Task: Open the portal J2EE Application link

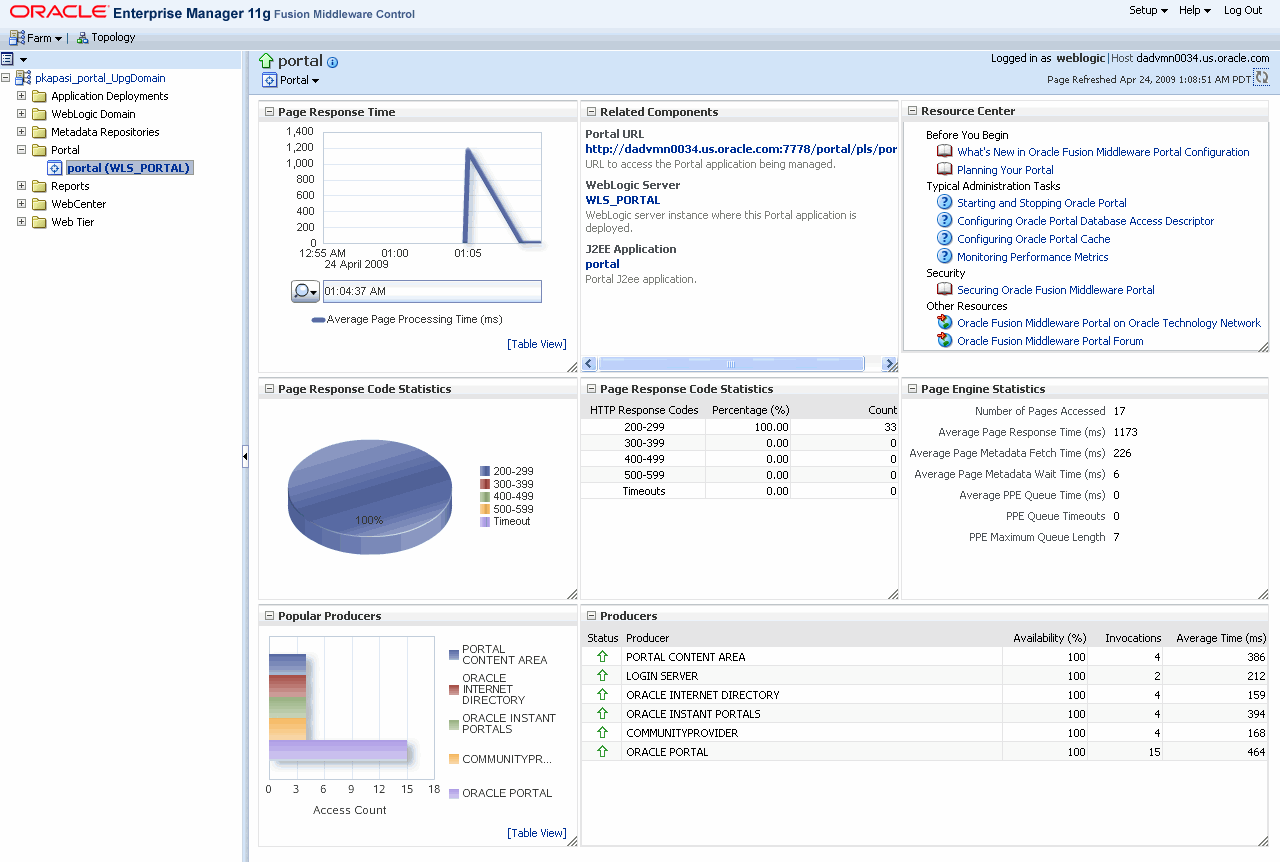Action: 602,264
